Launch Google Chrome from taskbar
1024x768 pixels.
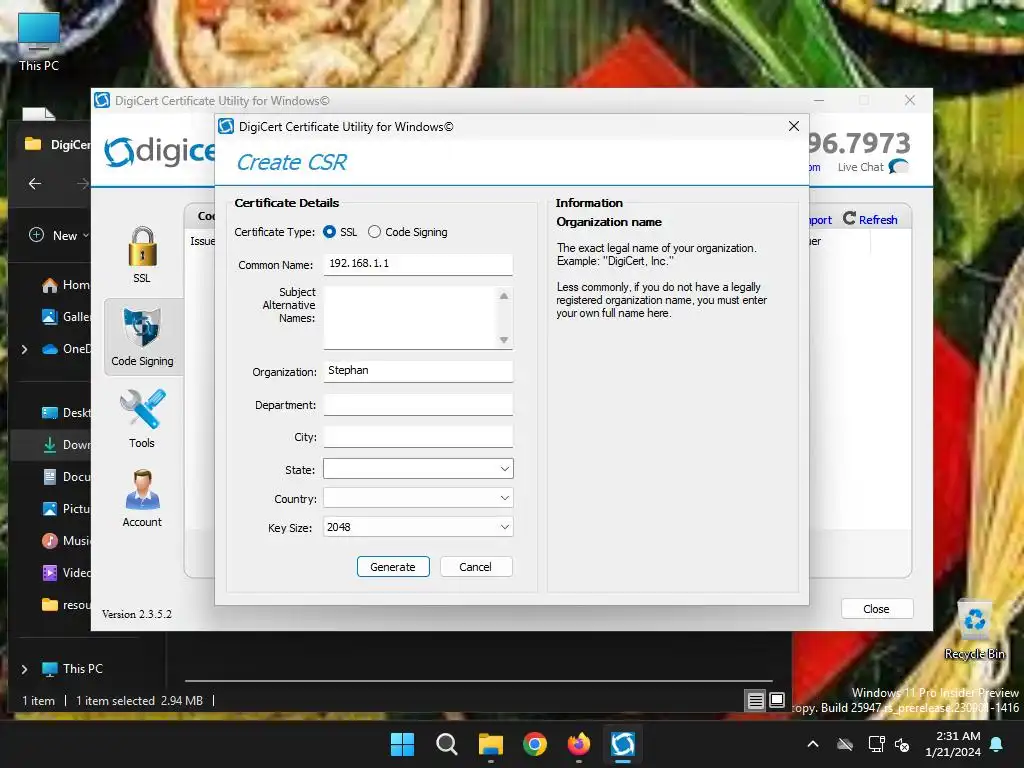pyautogui.click(x=535, y=744)
